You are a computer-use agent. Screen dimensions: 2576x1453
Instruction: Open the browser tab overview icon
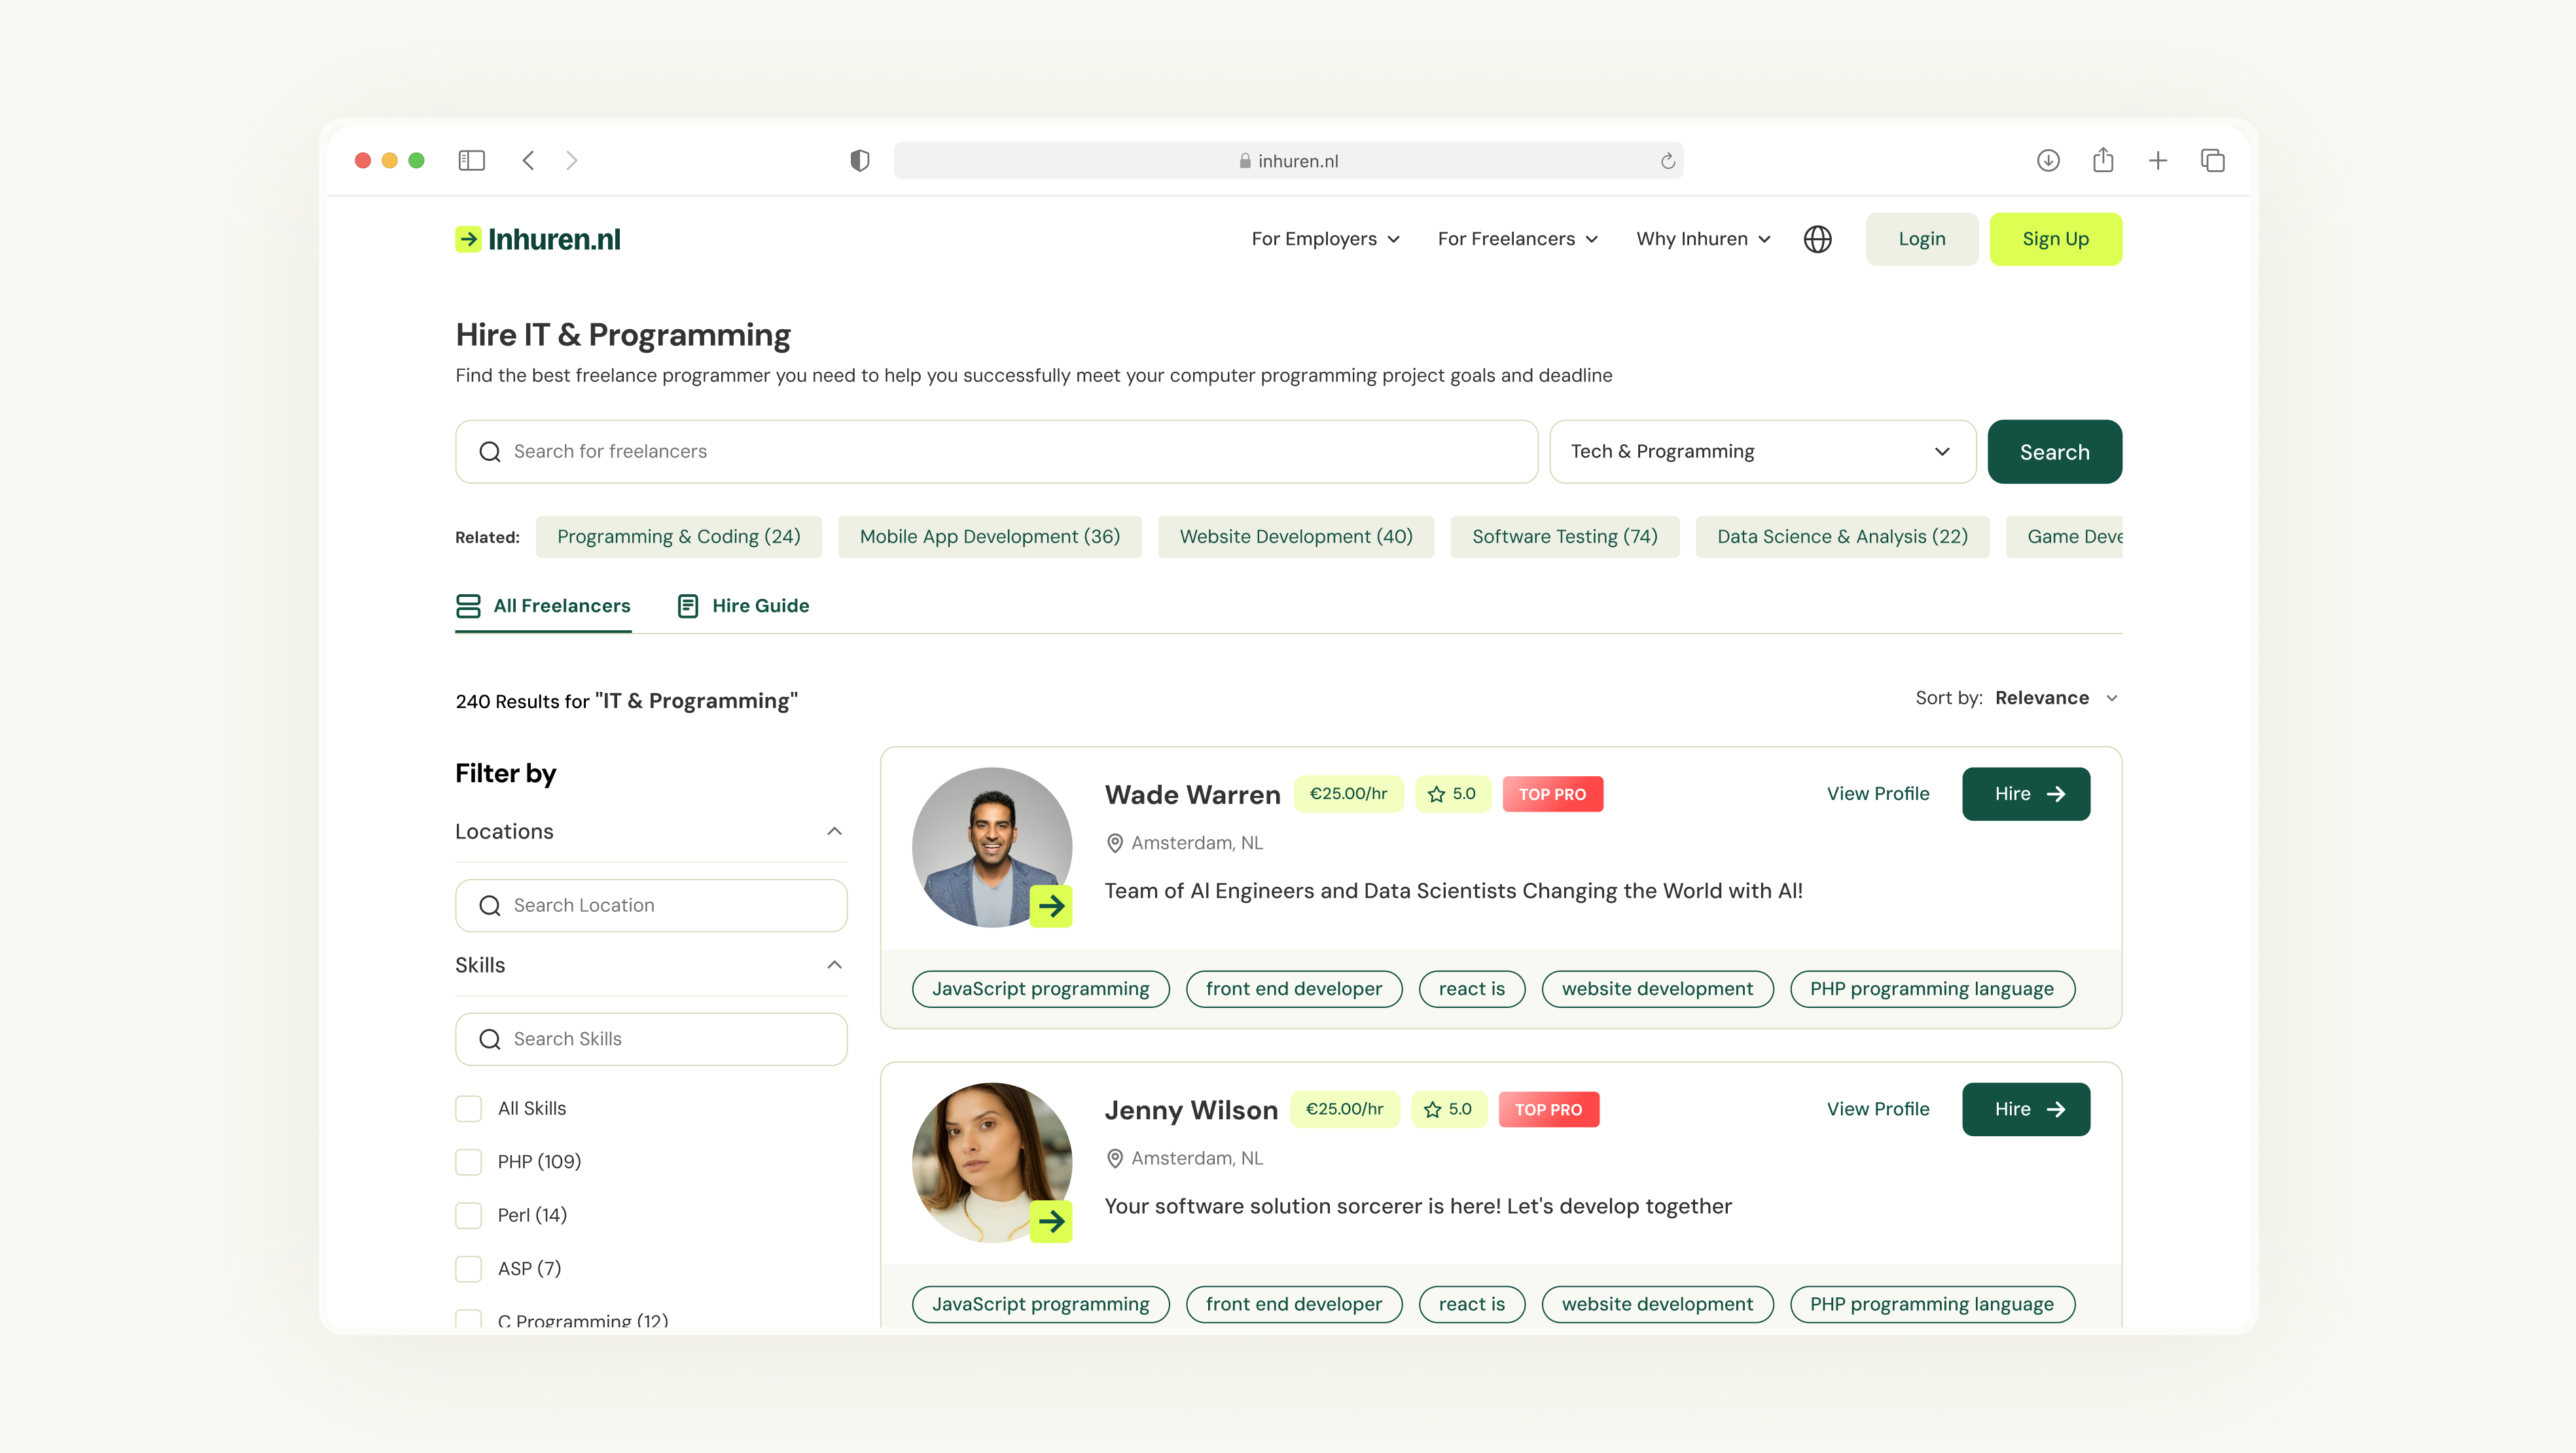click(2212, 160)
